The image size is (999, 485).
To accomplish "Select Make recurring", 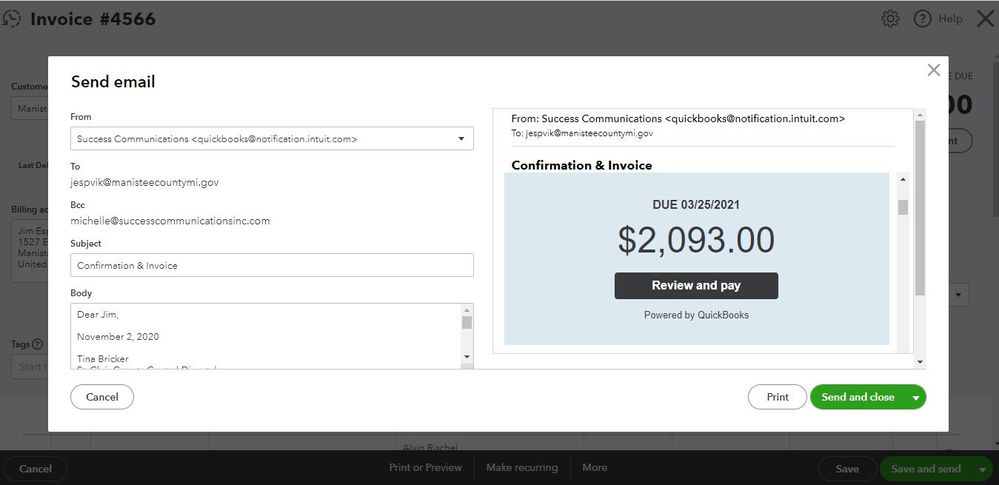I will point(522,468).
